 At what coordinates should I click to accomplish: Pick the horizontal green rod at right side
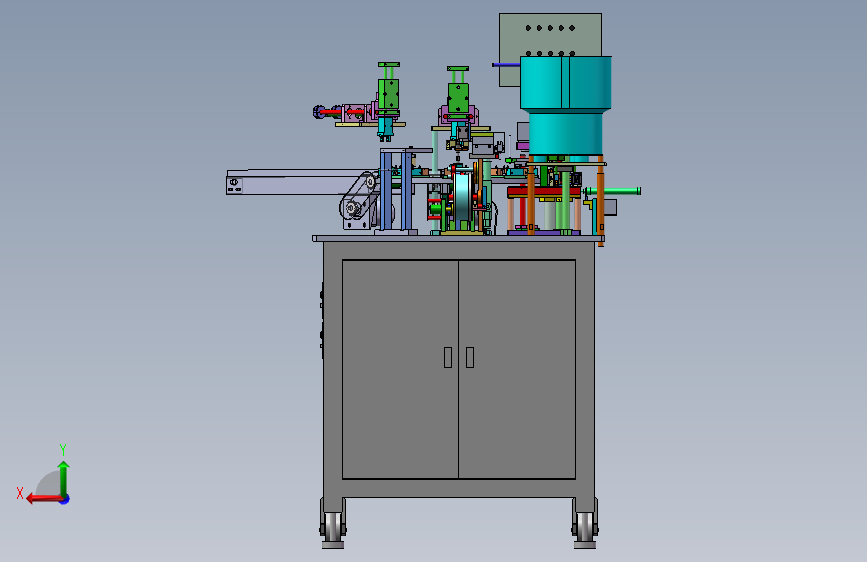pyautogui.click(x=613, y=191)
